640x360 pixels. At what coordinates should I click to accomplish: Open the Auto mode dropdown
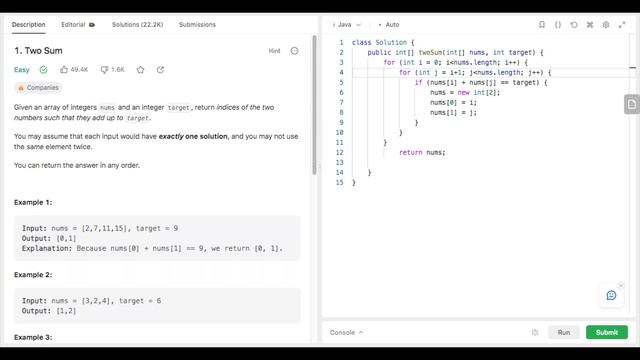pyautogui.click(x=389, y=24)
